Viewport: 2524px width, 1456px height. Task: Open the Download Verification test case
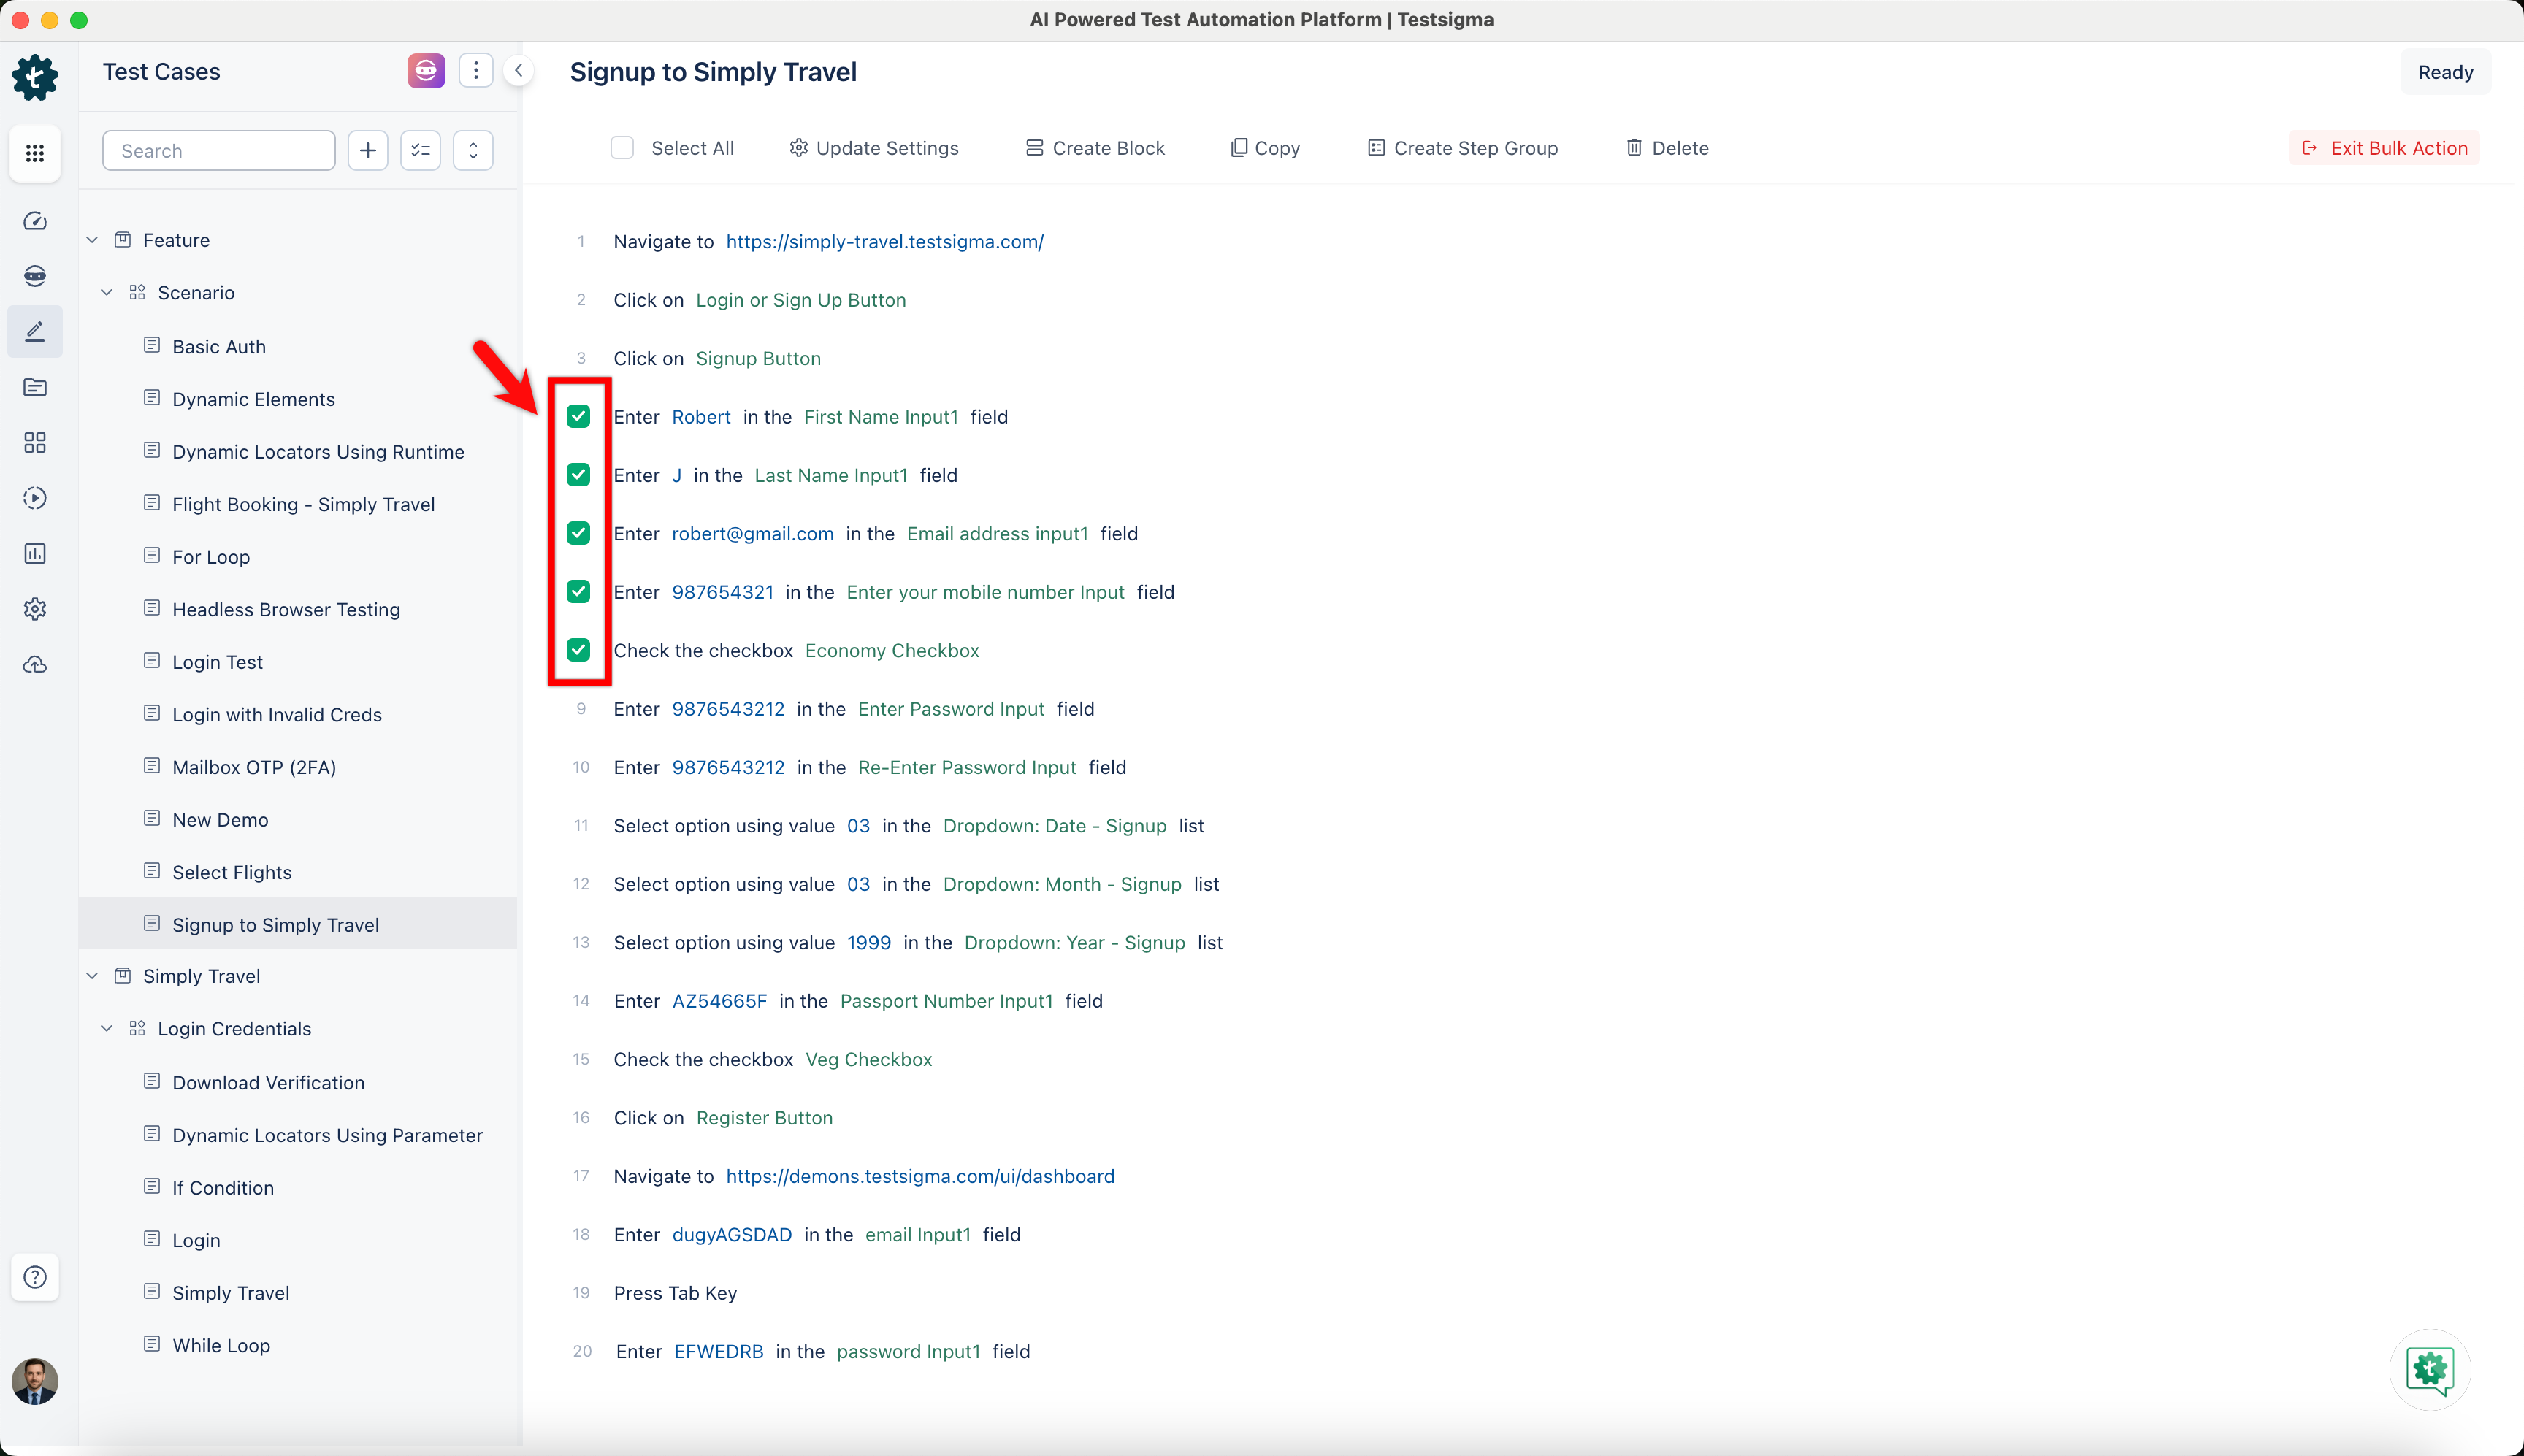(x=268, y=1082)
